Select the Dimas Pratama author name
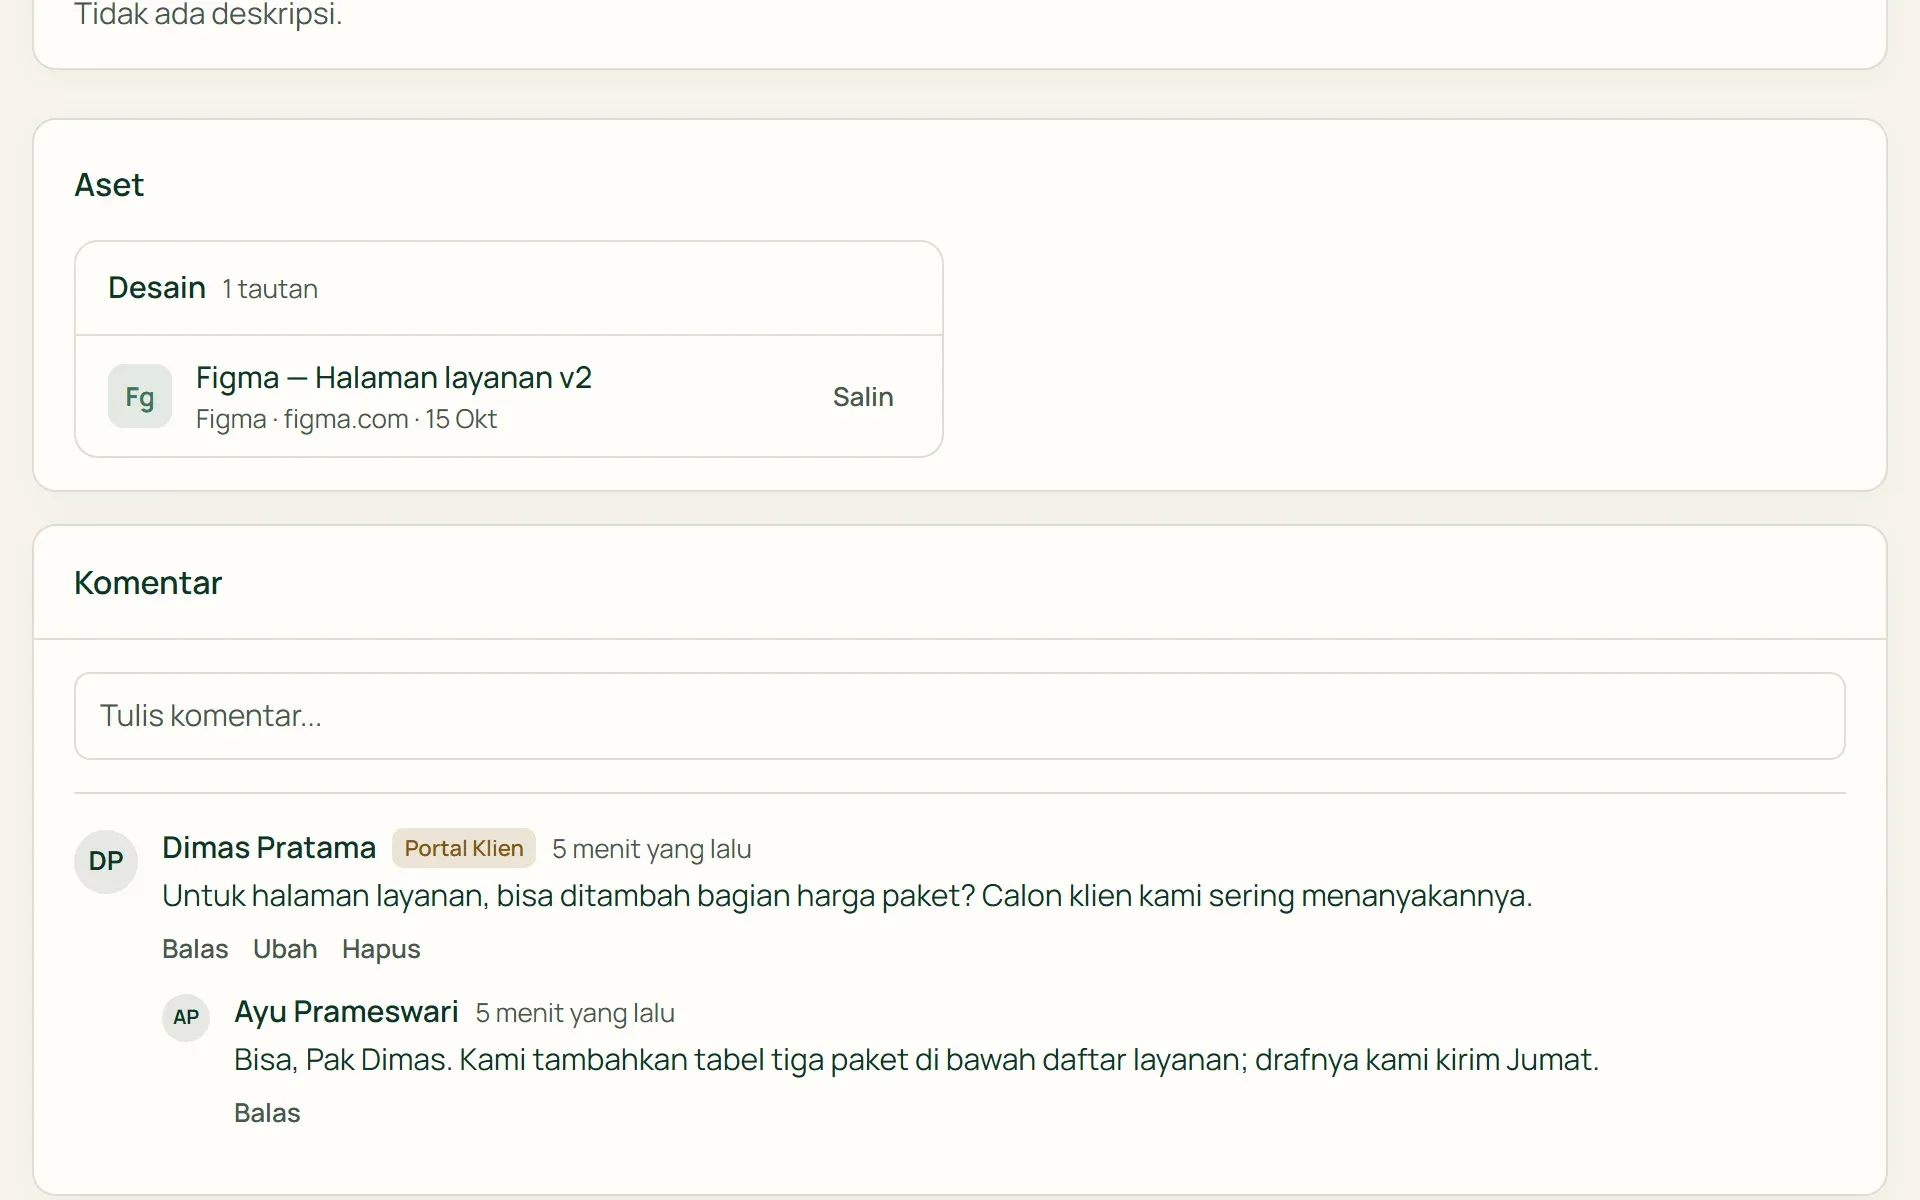The width and height of the screenshot is (1920, 1200). (x=269, y=847)
